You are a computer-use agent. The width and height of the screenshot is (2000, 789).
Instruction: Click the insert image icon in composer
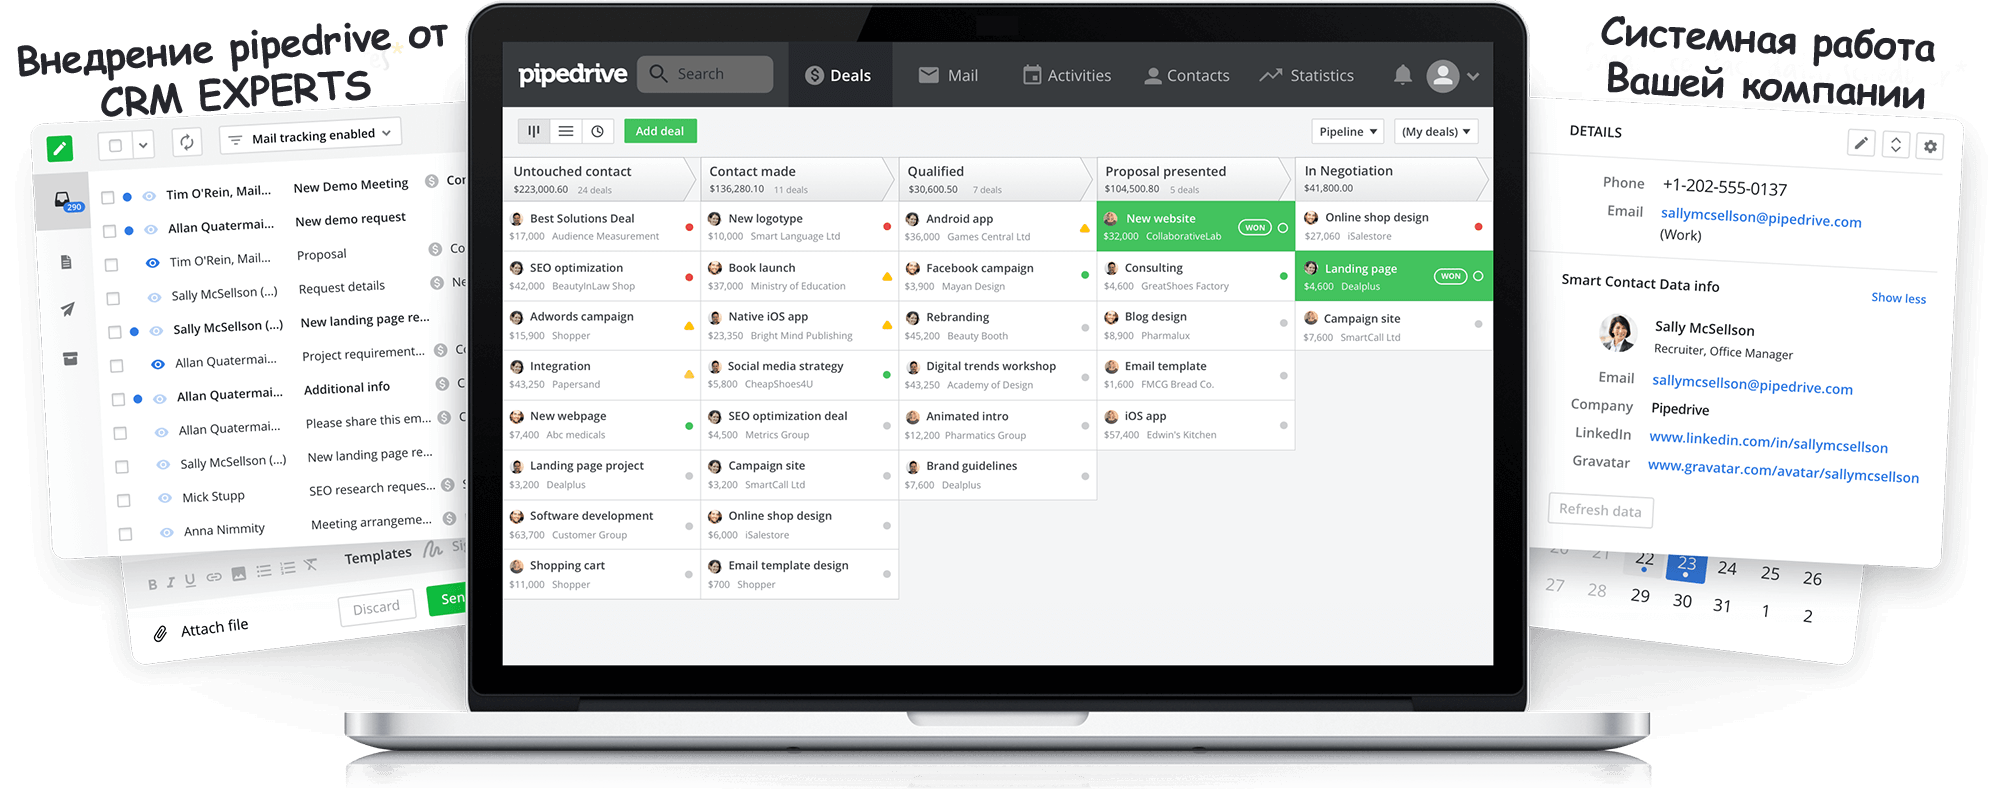click(x=239, y=574)
